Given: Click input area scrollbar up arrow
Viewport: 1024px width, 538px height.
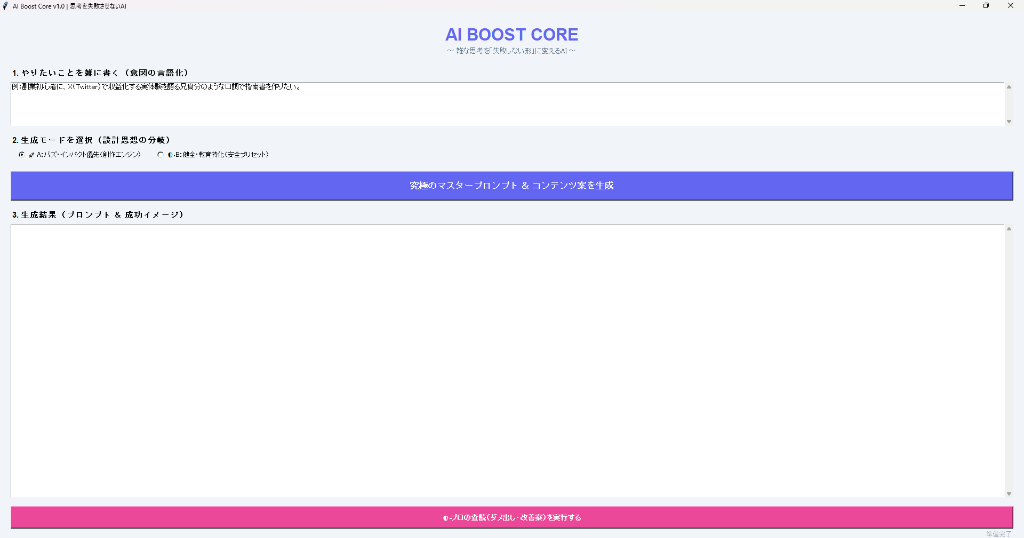Looking at the screenshot, I should [1009, 87].
